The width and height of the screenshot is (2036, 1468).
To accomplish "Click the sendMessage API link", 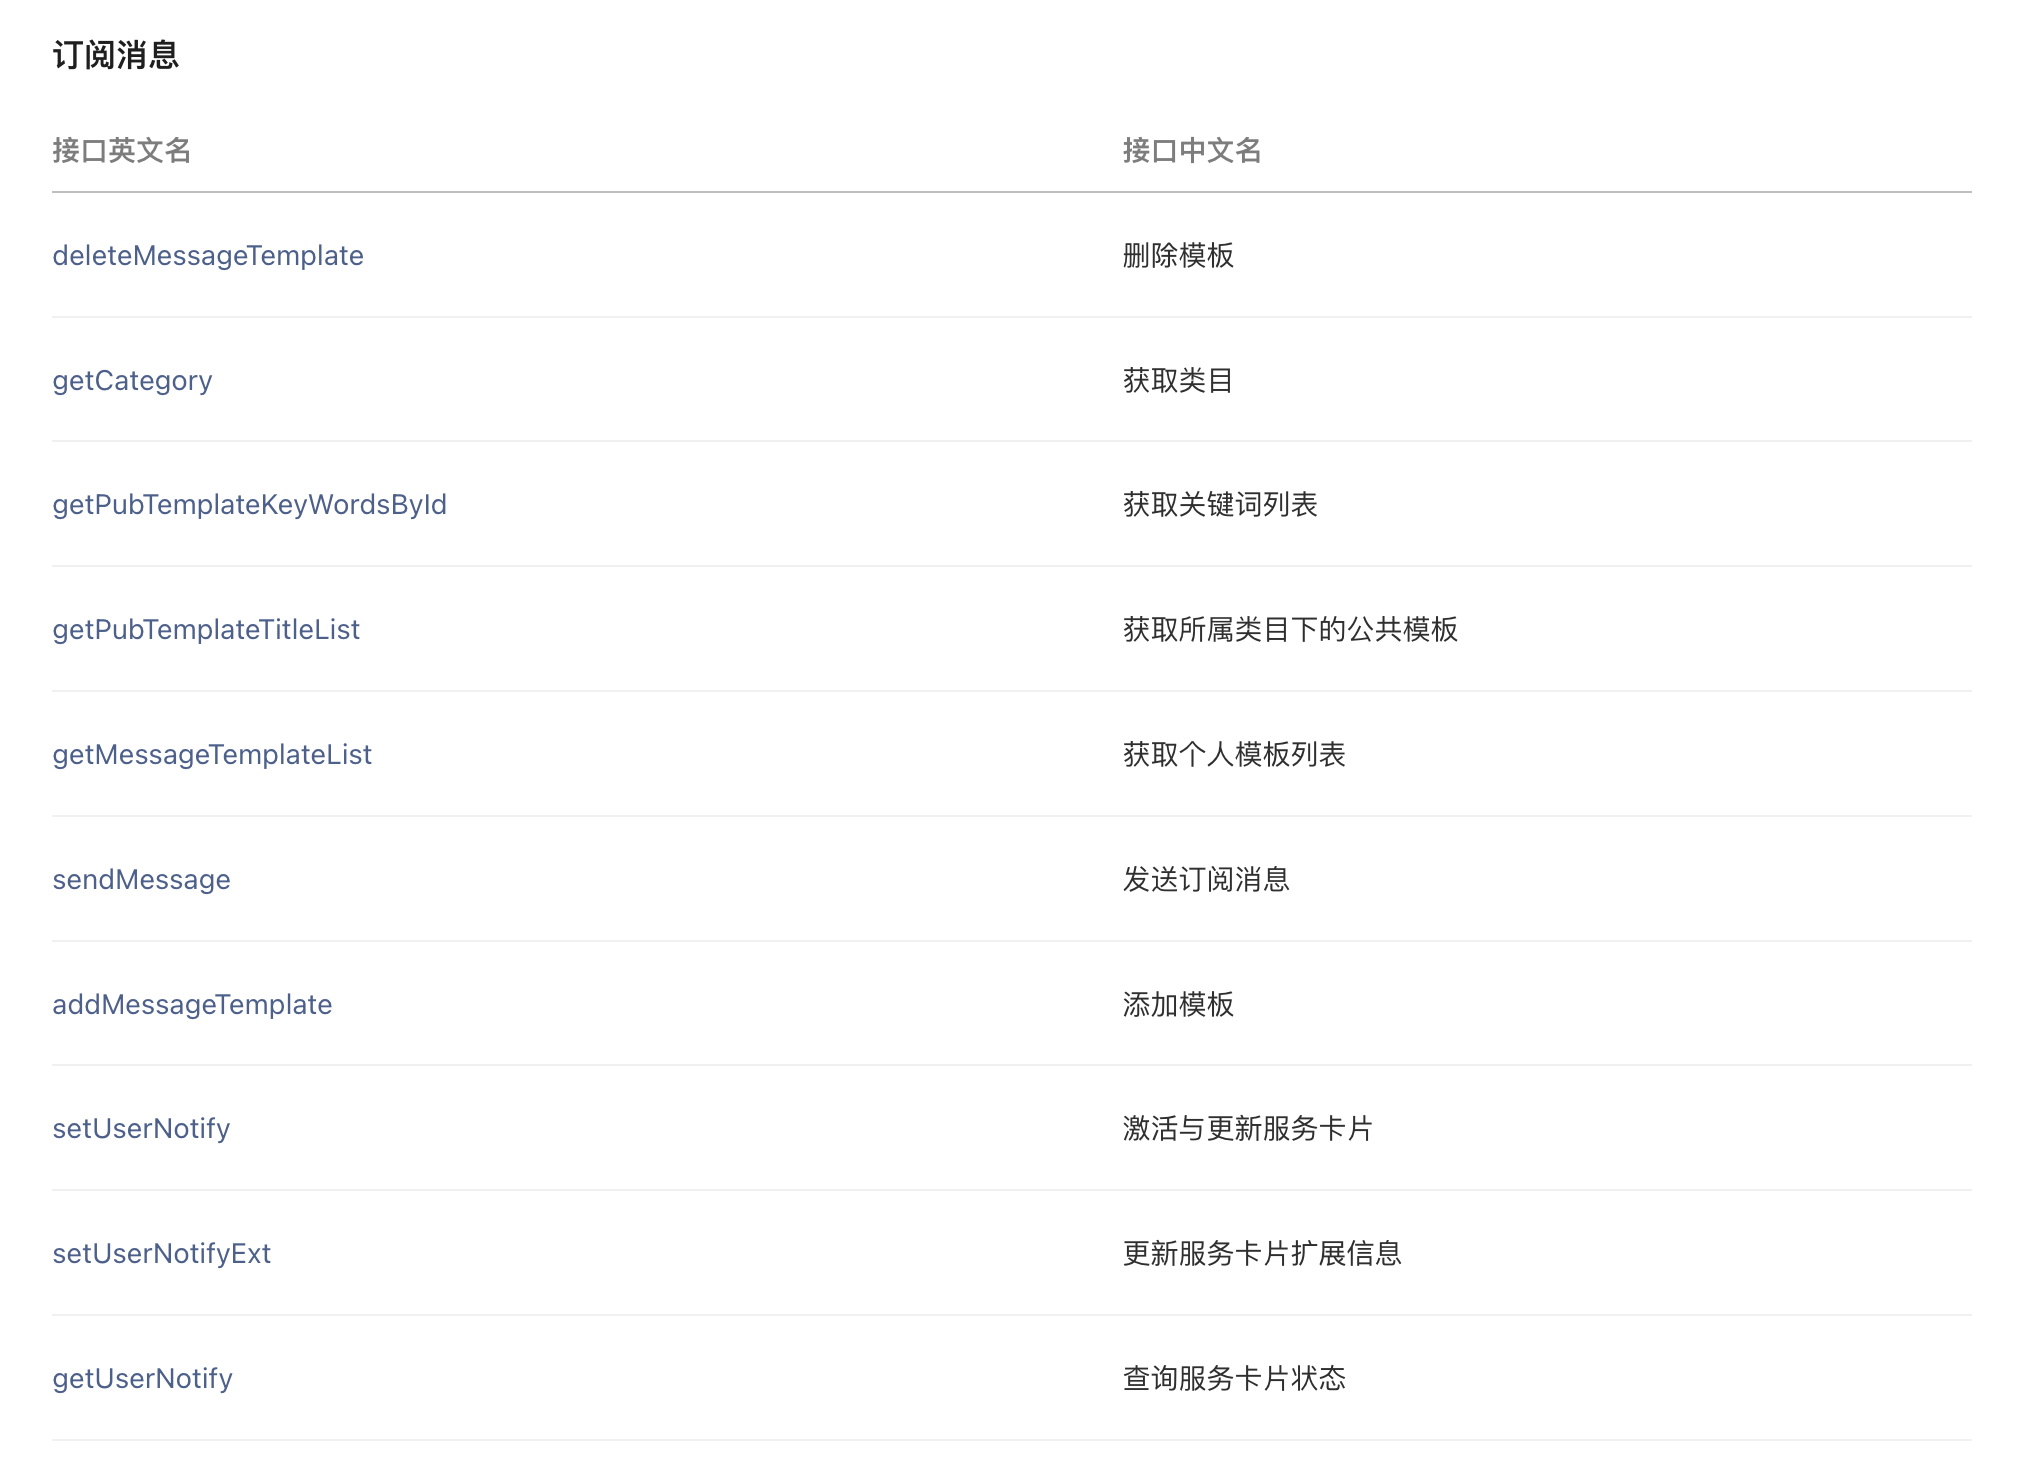I will pyautogui.click(x=141, y=880).
